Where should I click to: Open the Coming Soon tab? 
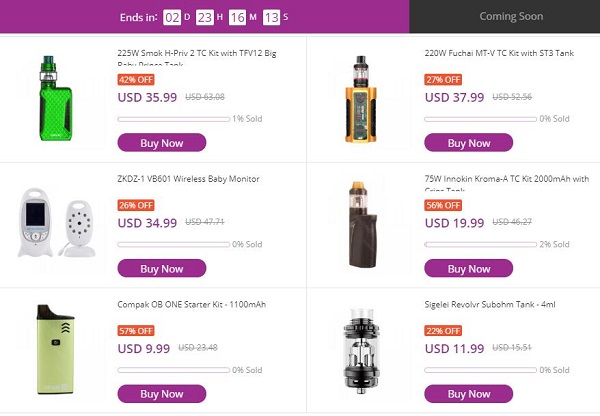coord(510,16)
